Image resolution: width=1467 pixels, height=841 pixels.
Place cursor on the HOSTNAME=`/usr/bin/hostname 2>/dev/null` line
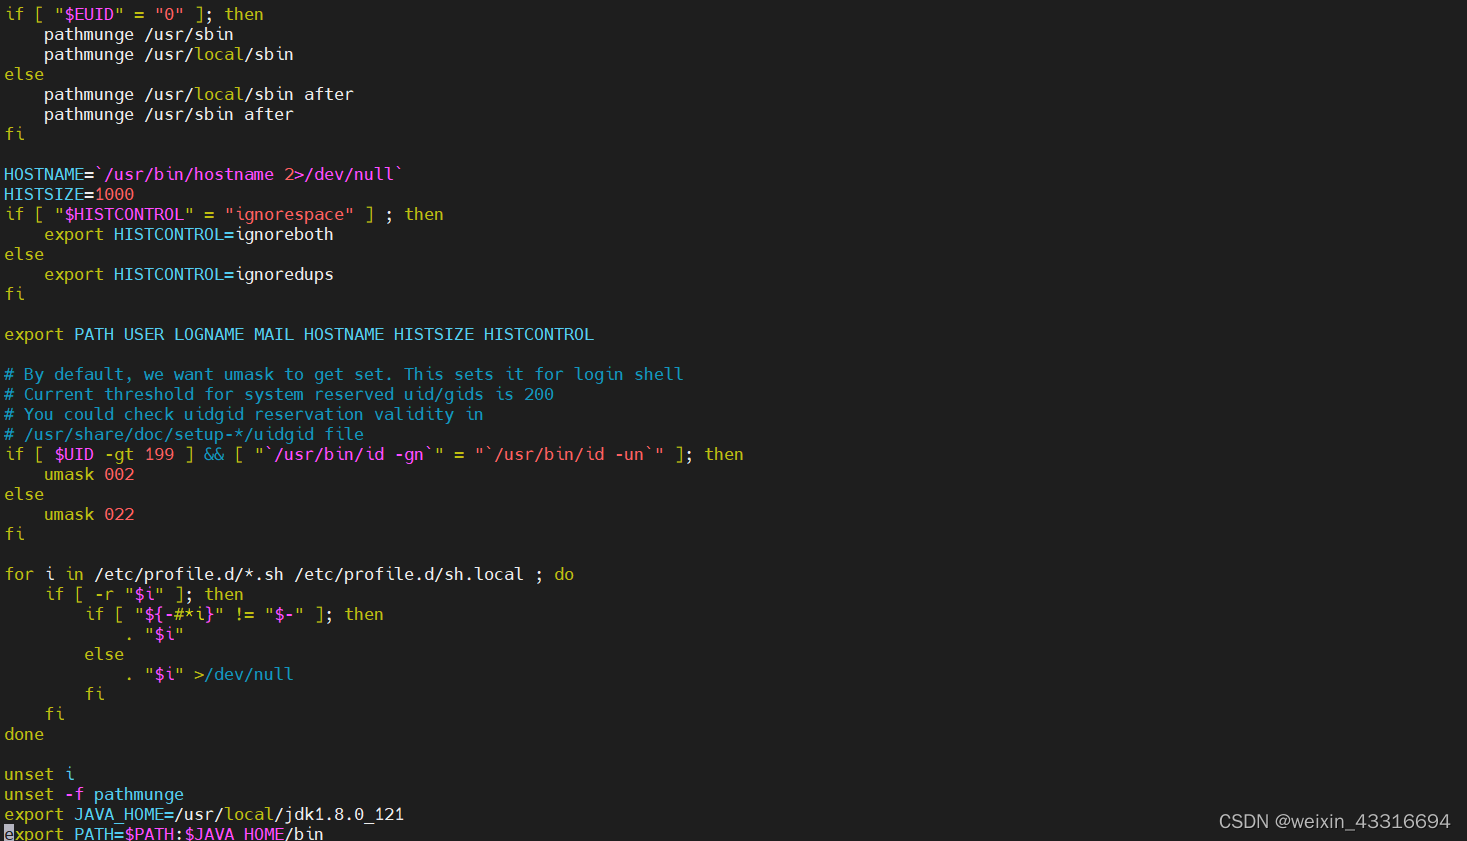click(x=204, y=174)
